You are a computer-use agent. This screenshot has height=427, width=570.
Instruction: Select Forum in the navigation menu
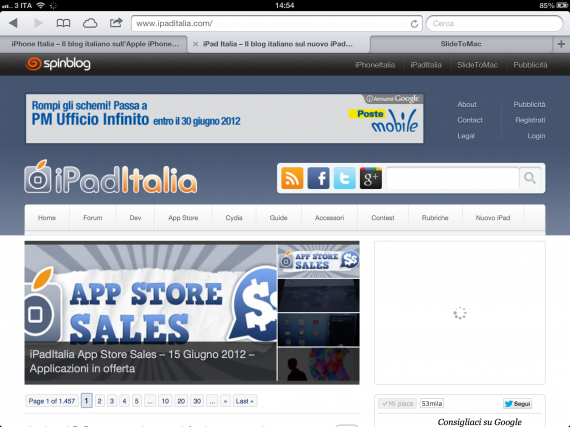93,218
